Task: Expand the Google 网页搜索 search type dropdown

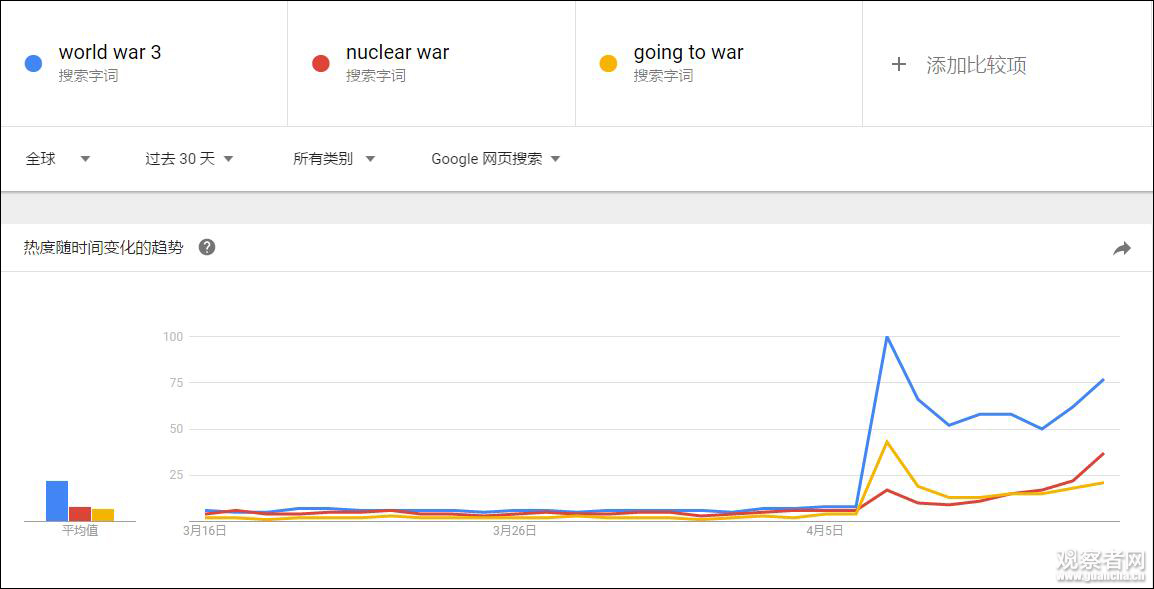Action: [495, 159]
